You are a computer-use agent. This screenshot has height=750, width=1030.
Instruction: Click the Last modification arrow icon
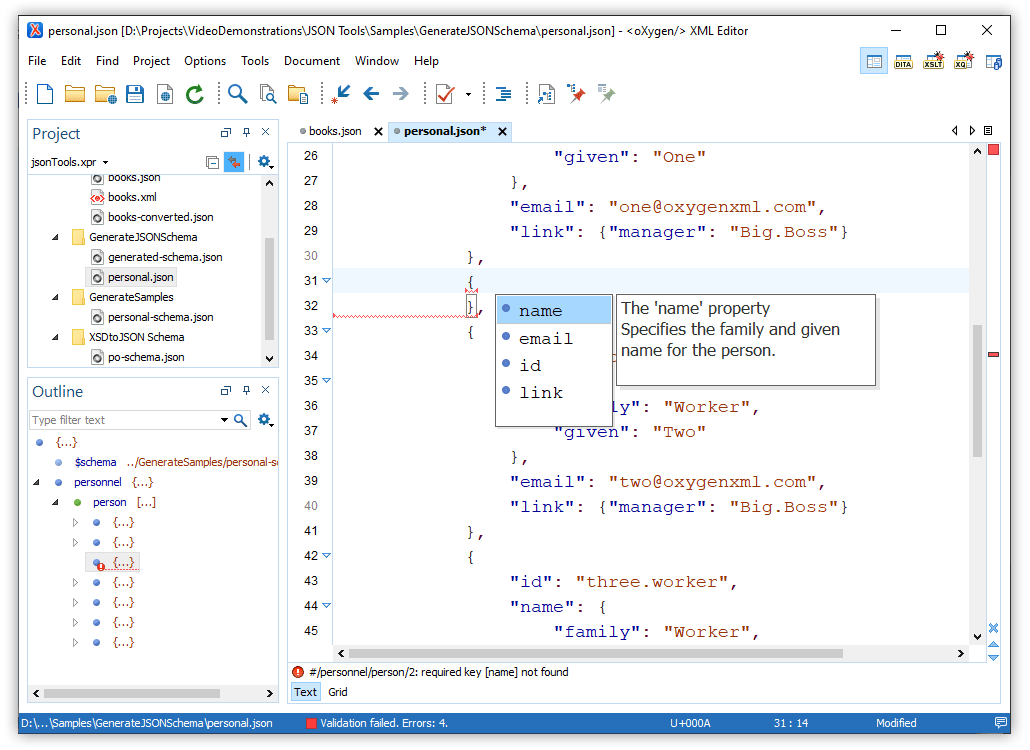tap(340, 94)
